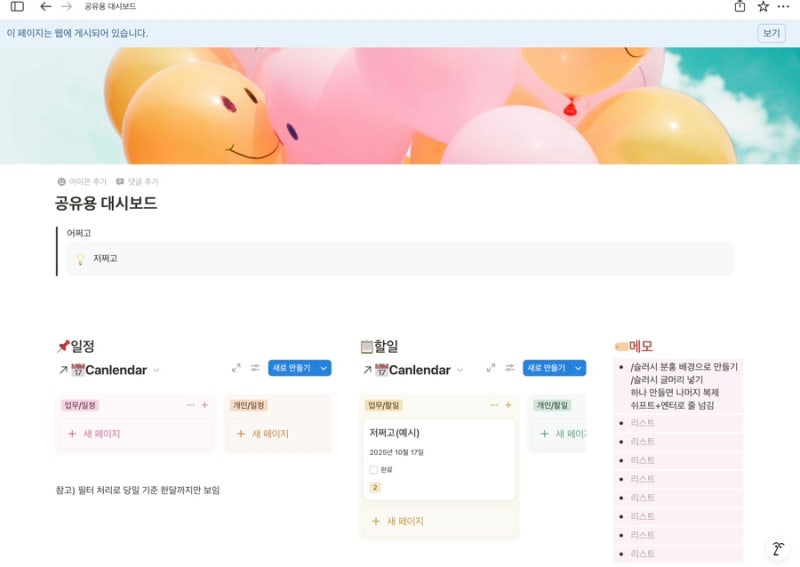The image size is (800, 567).
Task: Click 아이콘 추가 above the title
Action: (x=82, y=182)
